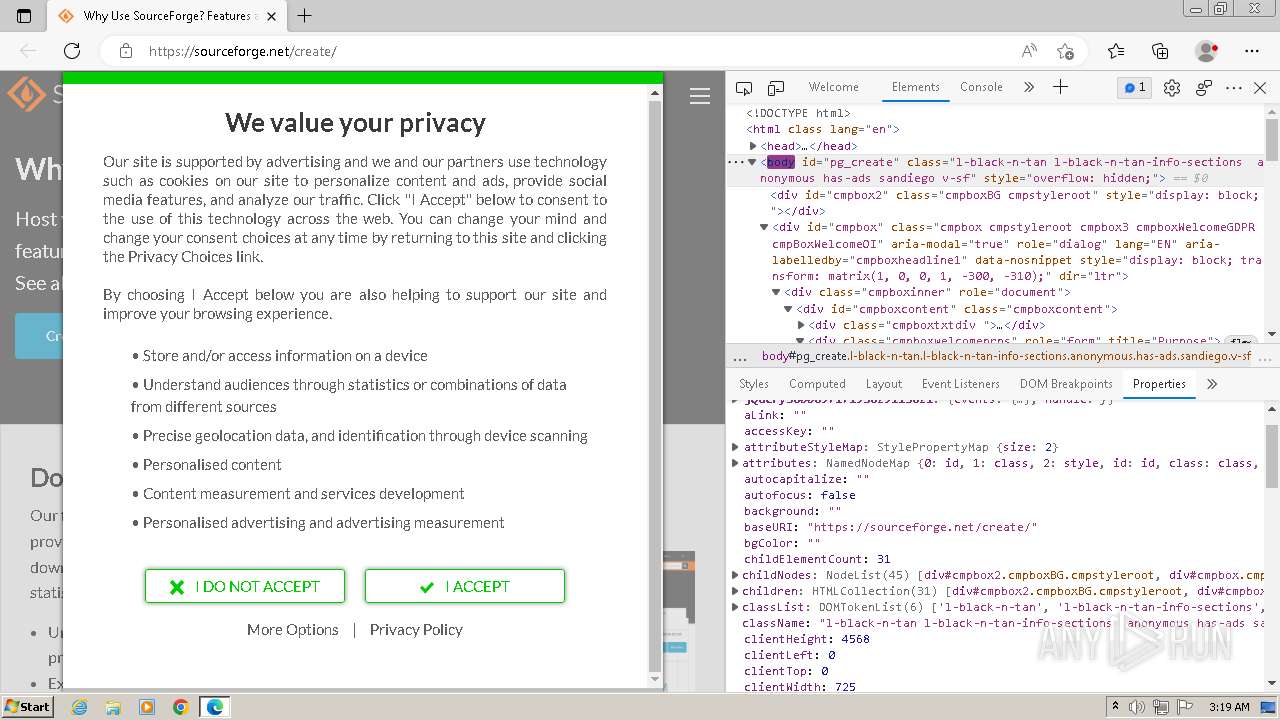Expand the attributeStyleMap property
The height and width of the screenshot is (720, 1280).
(x=736, y=447)
